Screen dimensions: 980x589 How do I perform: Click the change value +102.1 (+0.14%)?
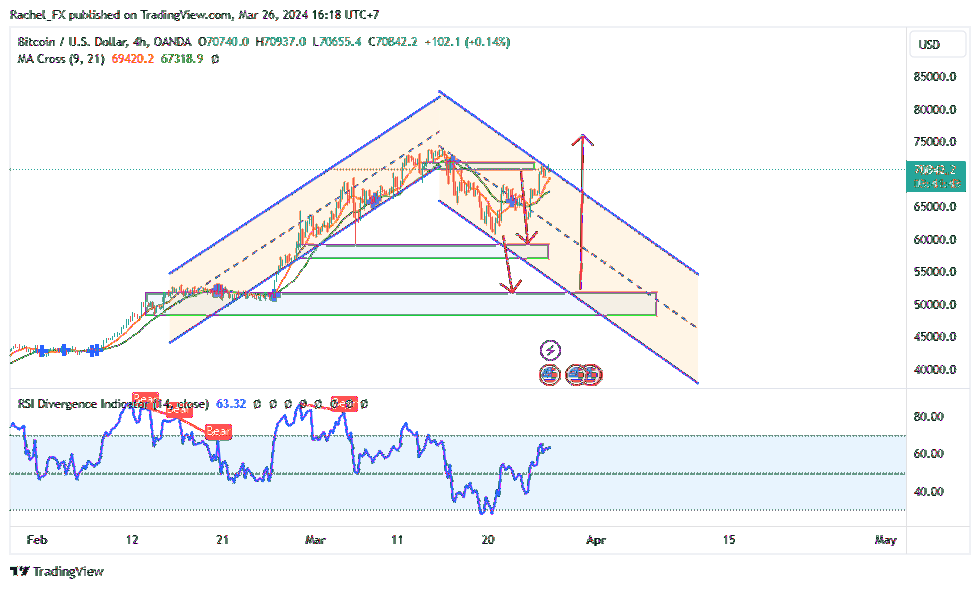[x=467, y=42]
